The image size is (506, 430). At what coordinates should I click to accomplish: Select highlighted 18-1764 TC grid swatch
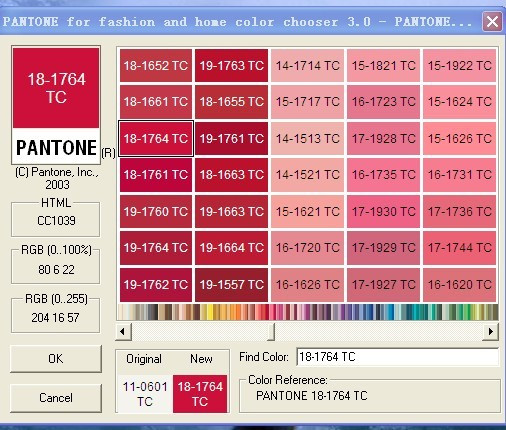[x=156, y=138]
